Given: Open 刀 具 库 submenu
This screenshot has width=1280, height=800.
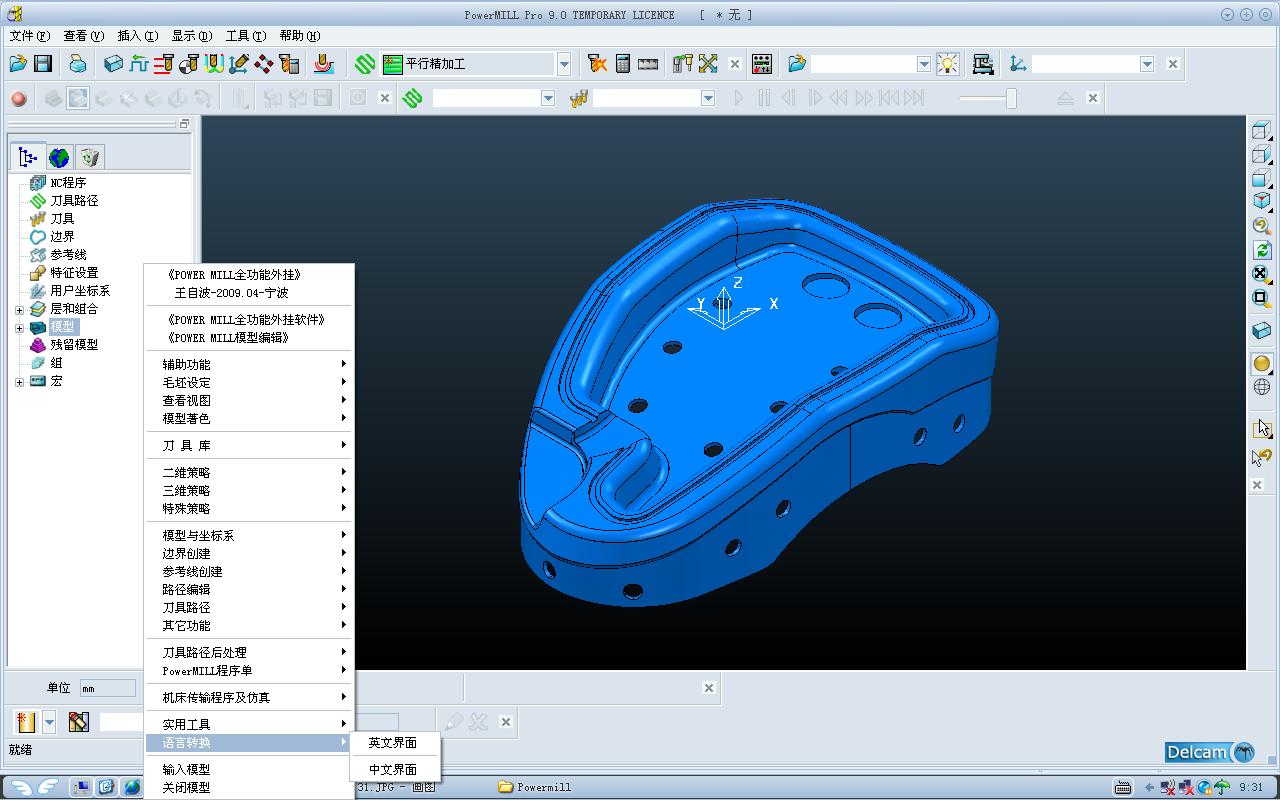Looking at the screenshot, I should click(x=250, y=446).
